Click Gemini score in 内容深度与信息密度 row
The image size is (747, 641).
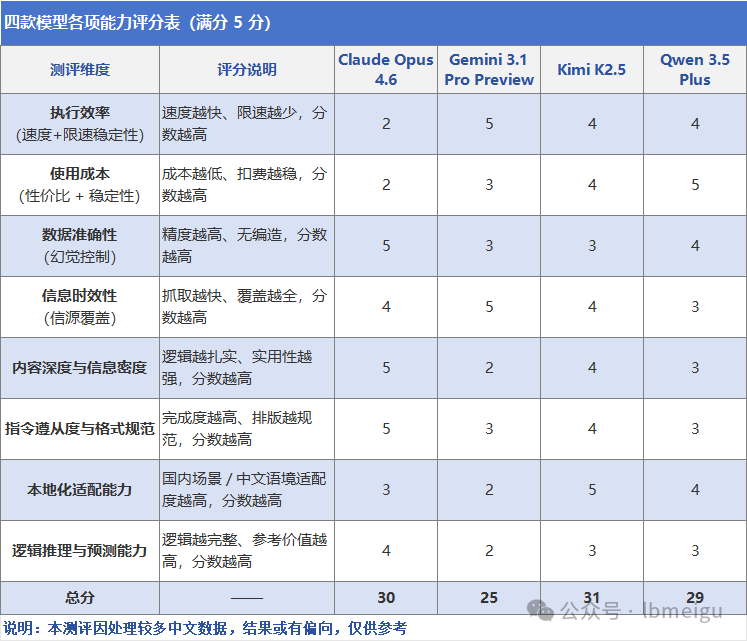489,368
